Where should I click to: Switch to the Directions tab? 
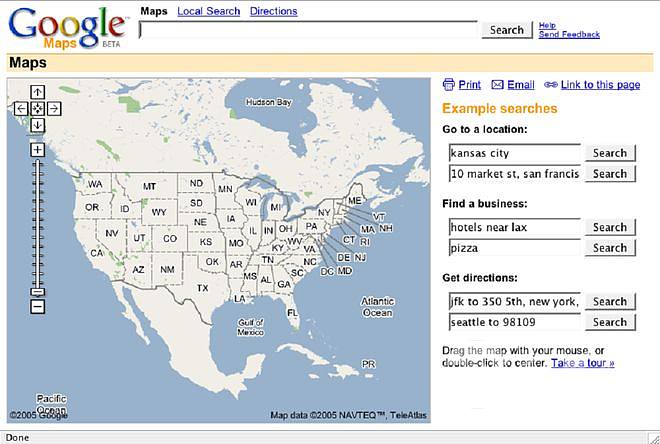click(274, 11)
